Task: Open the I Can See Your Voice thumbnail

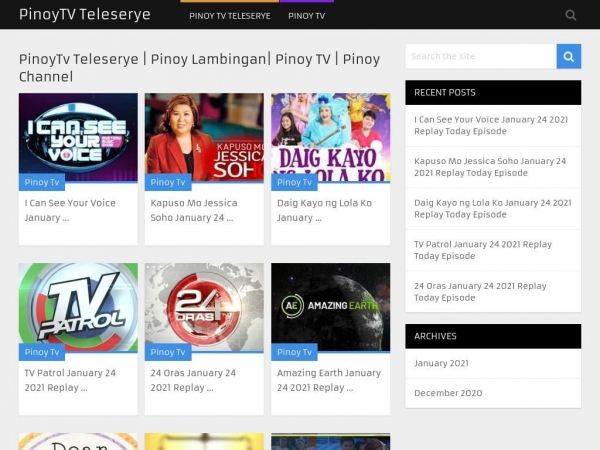Action: click(x=78, y=137)
